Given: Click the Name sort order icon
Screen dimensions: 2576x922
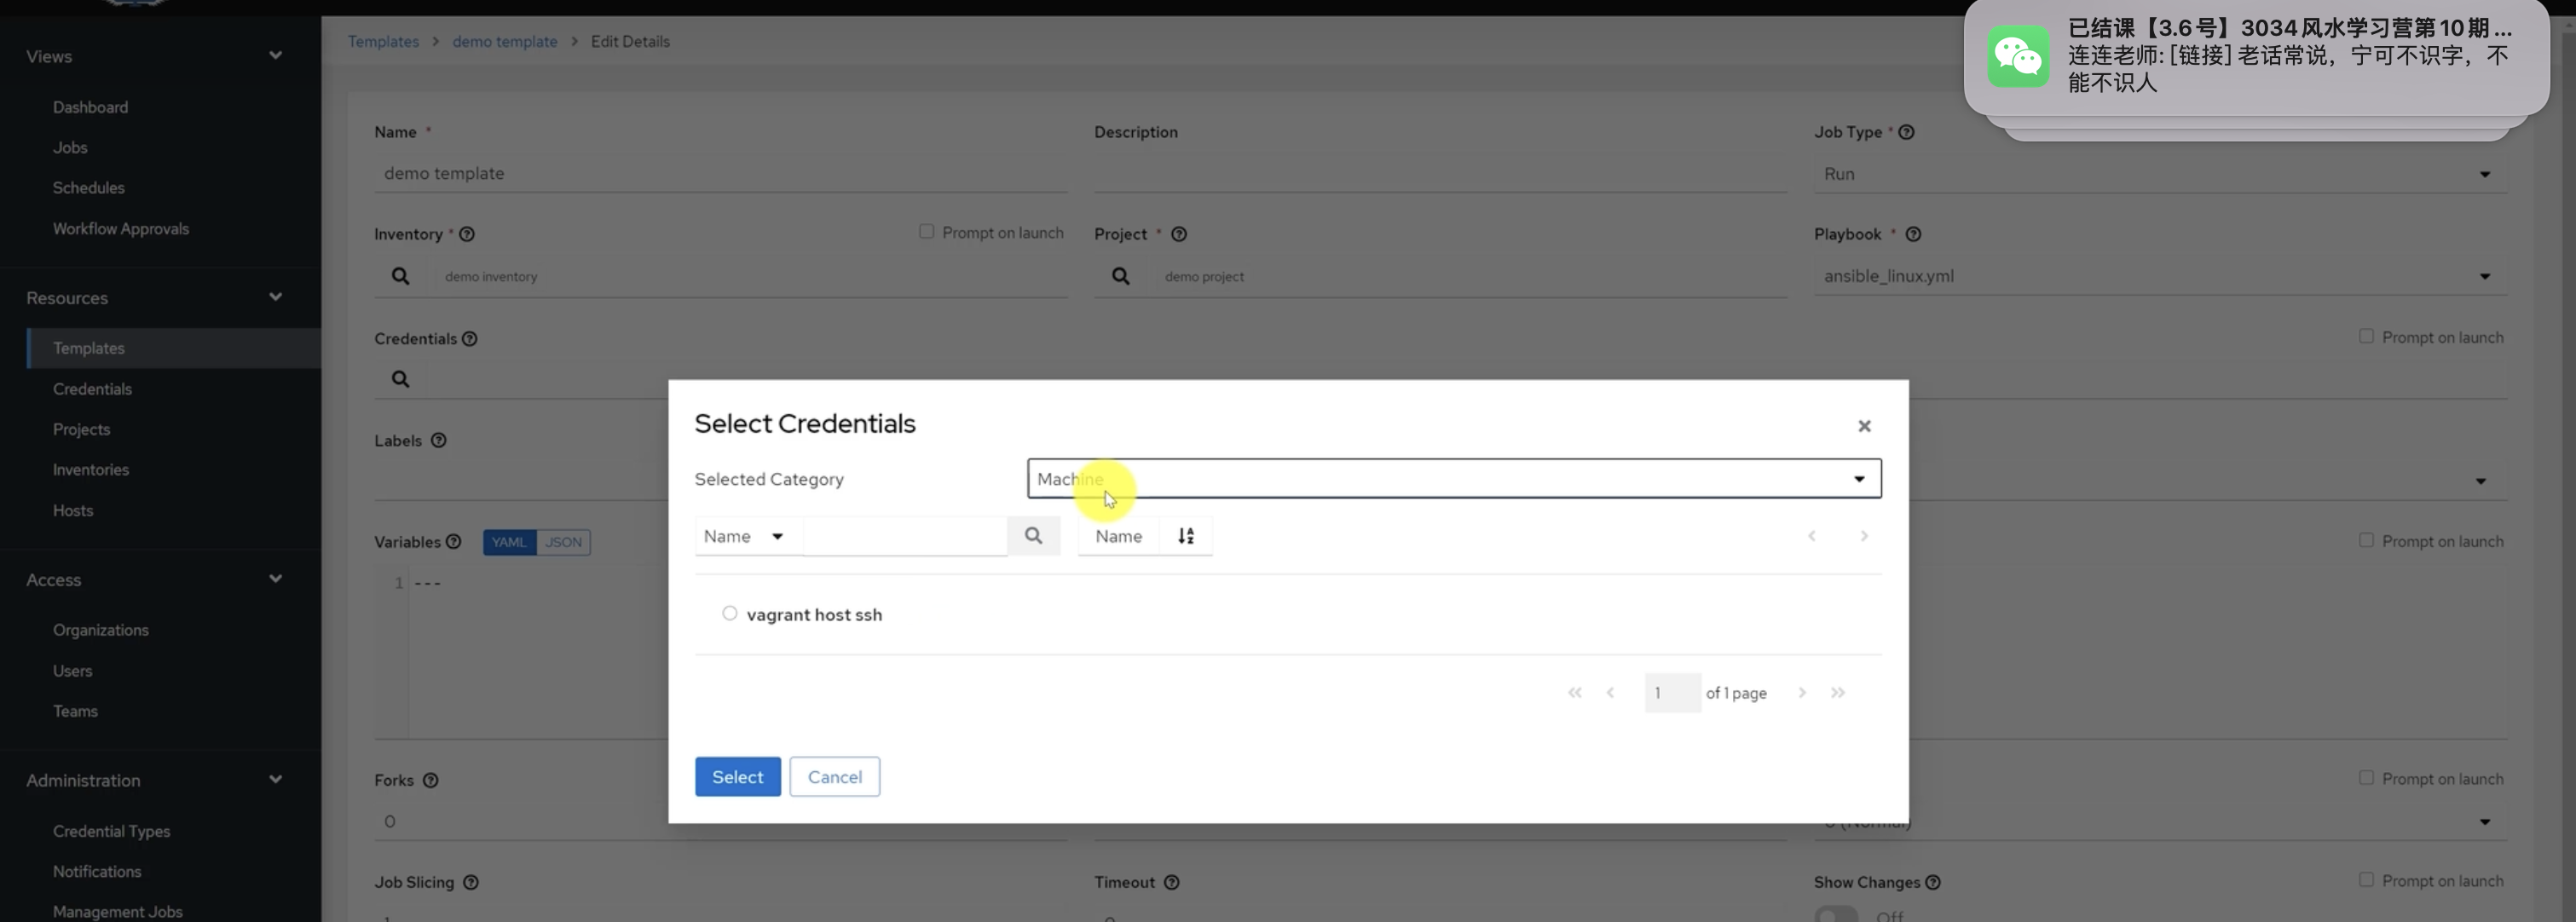Looking at the screenshot, I should coord(1185,536).
